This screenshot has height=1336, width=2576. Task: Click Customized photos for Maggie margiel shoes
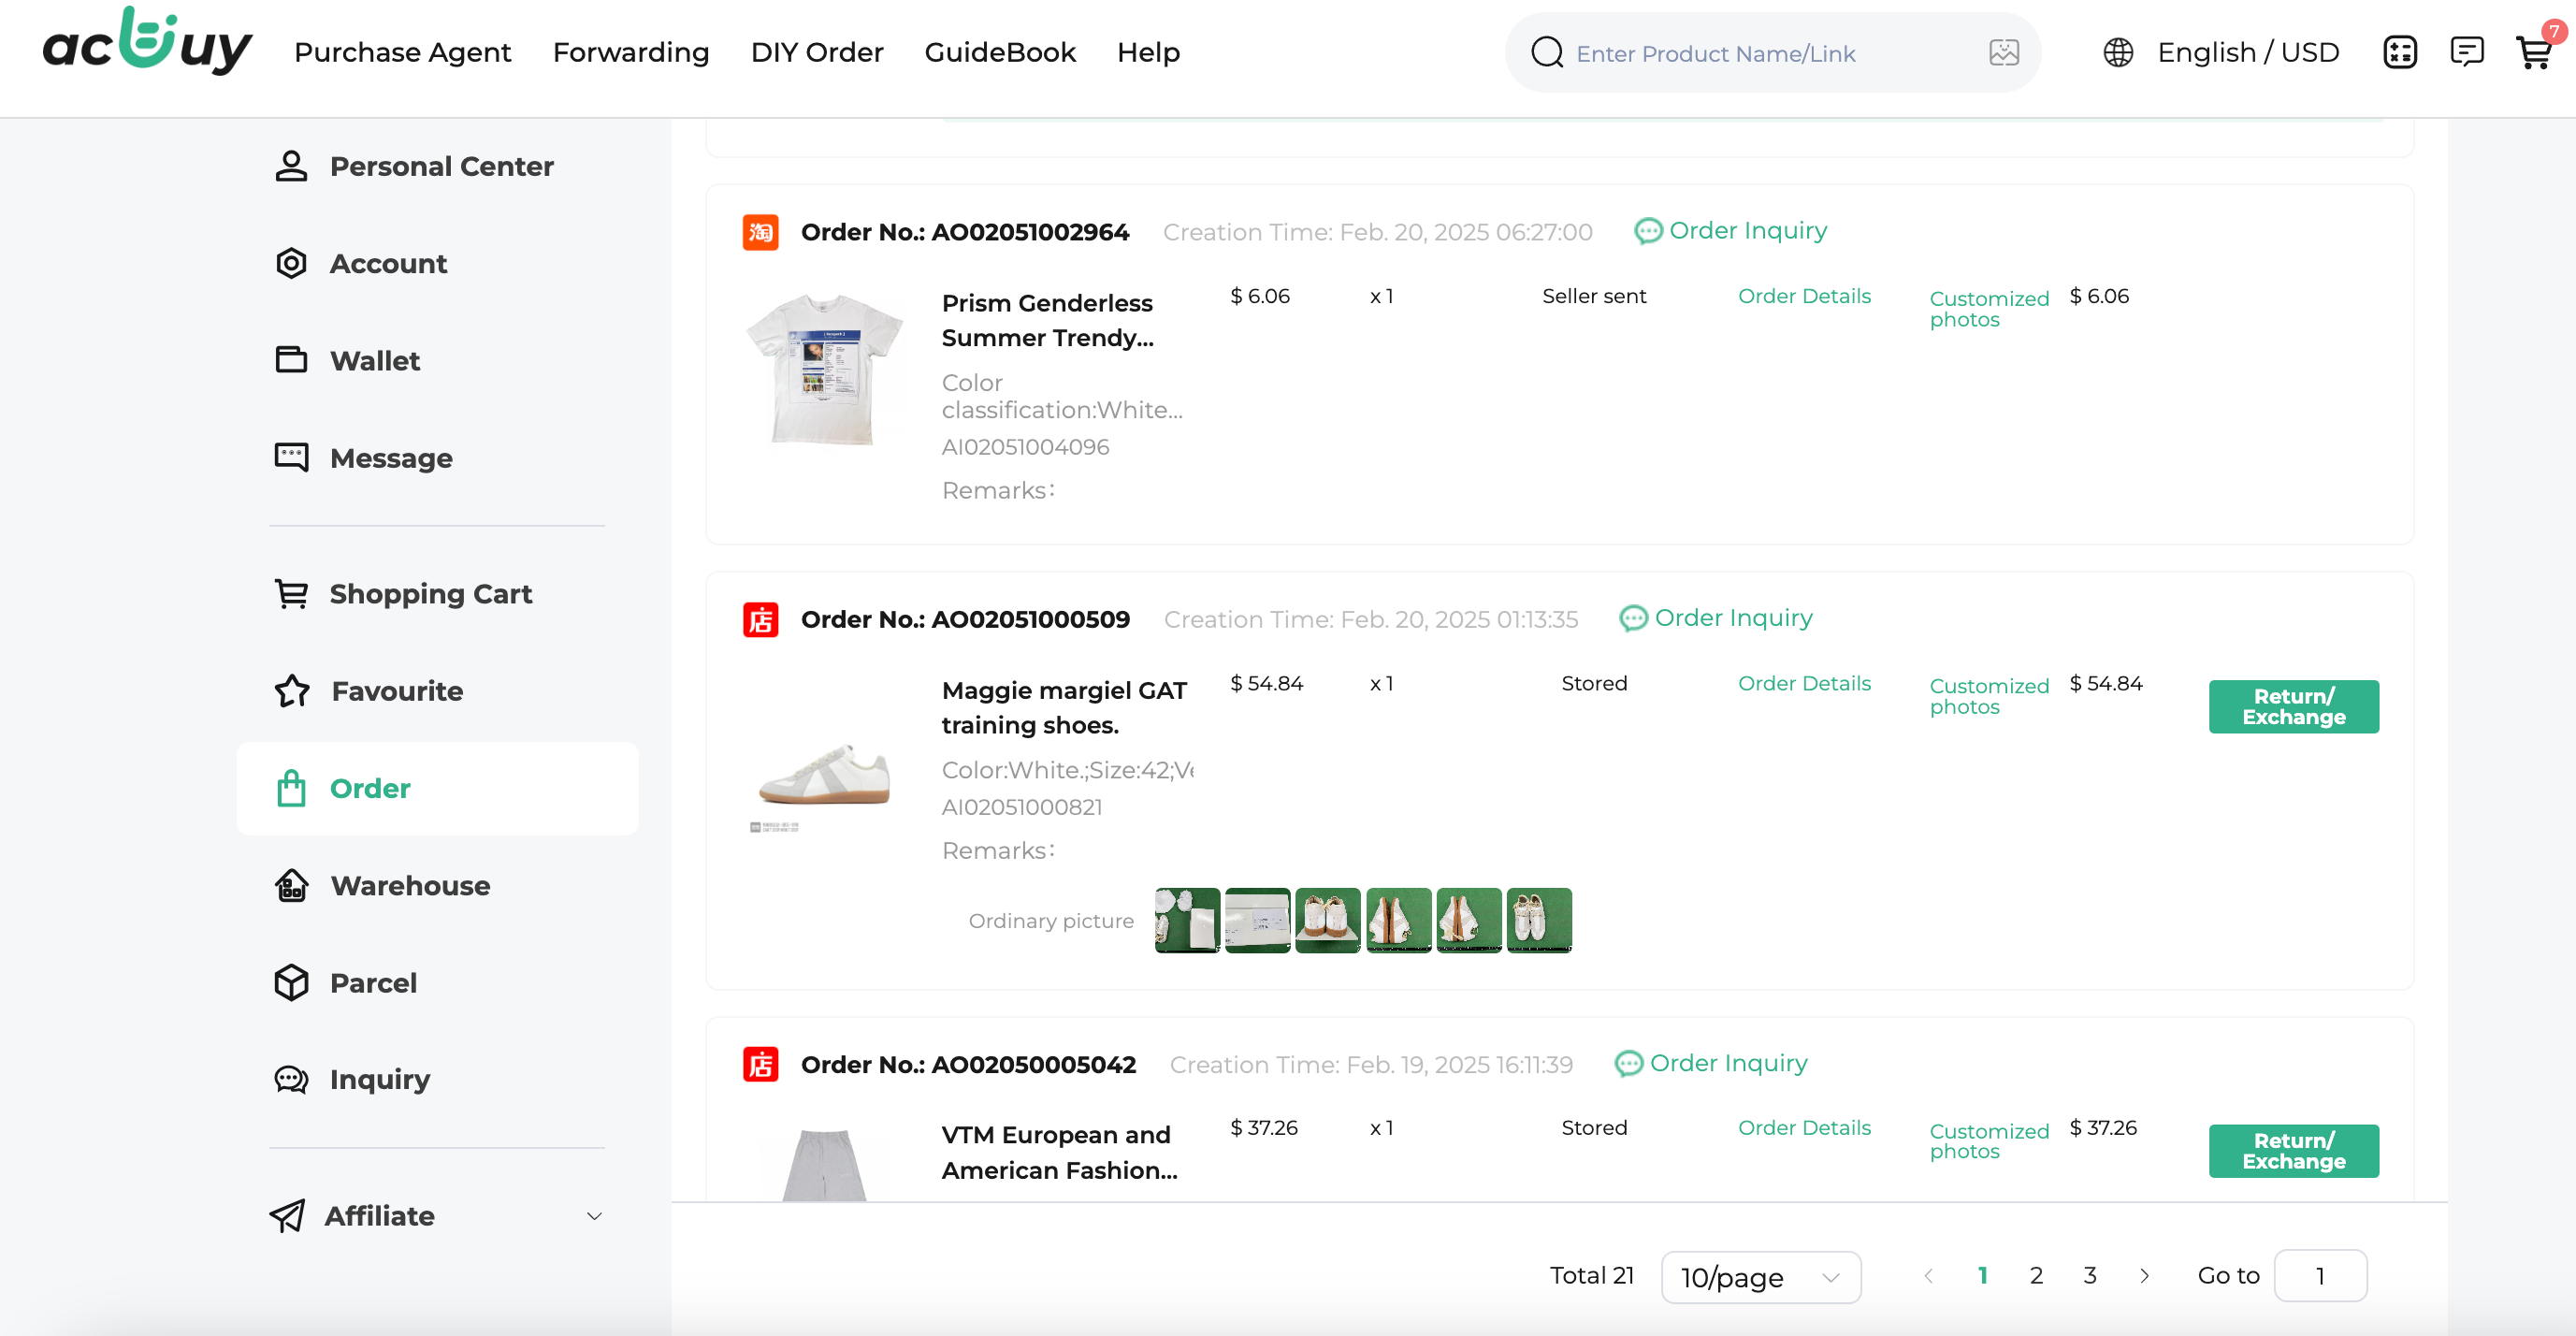click(1989, 696)
